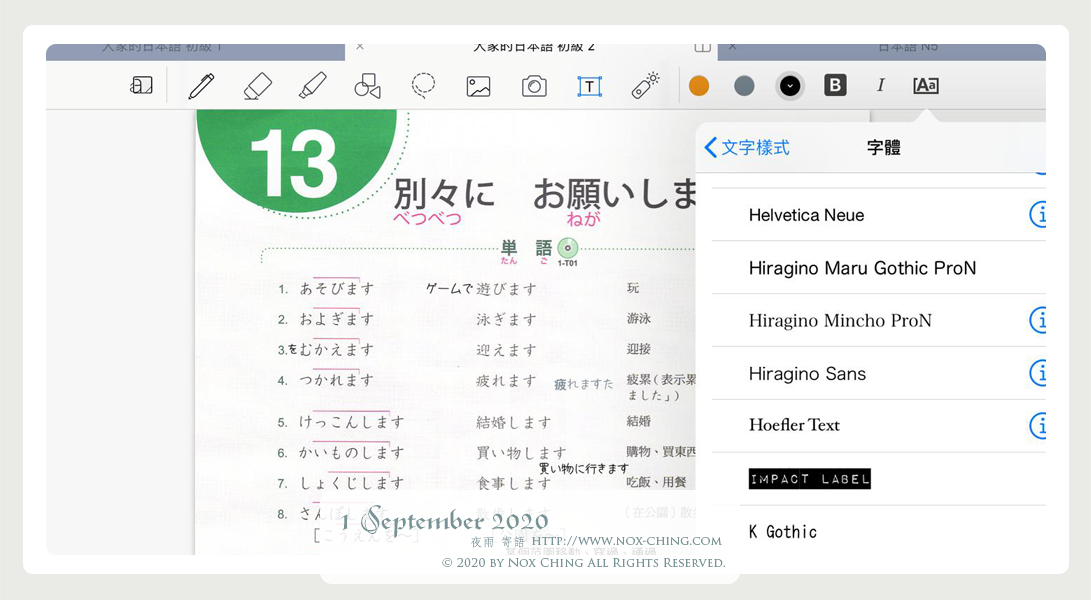Tap the word あそびます in row 1
The image size is (1091, 600).
tap(337, 288)
